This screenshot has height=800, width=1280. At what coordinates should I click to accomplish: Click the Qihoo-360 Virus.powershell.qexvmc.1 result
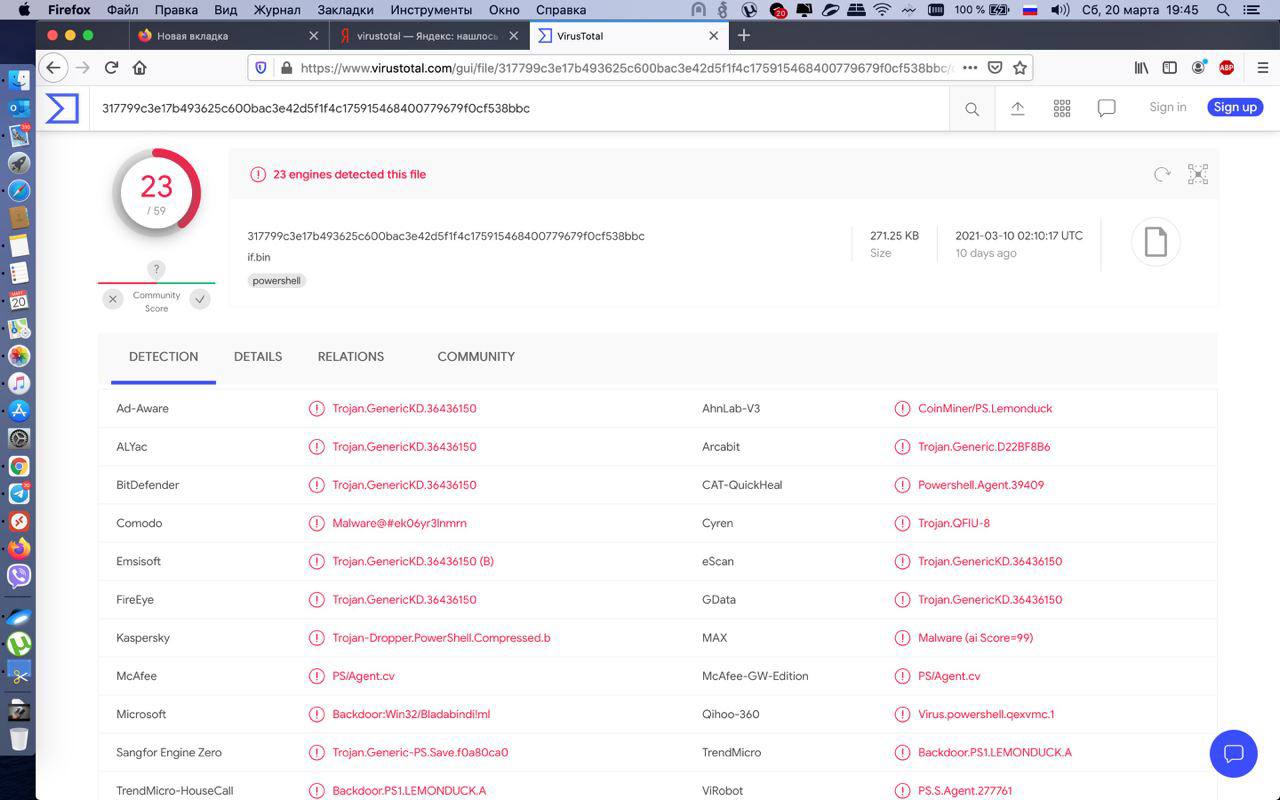pyautogui.click(x=986, y=715)
